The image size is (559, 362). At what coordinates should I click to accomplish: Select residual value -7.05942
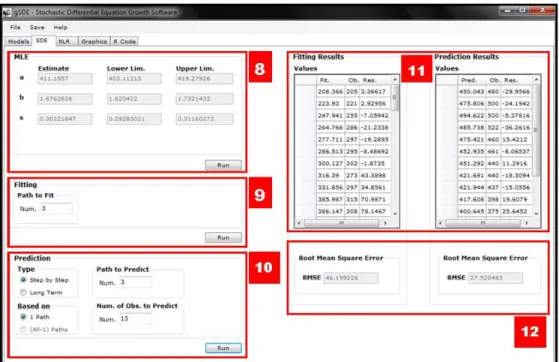(x=374, y=116)
